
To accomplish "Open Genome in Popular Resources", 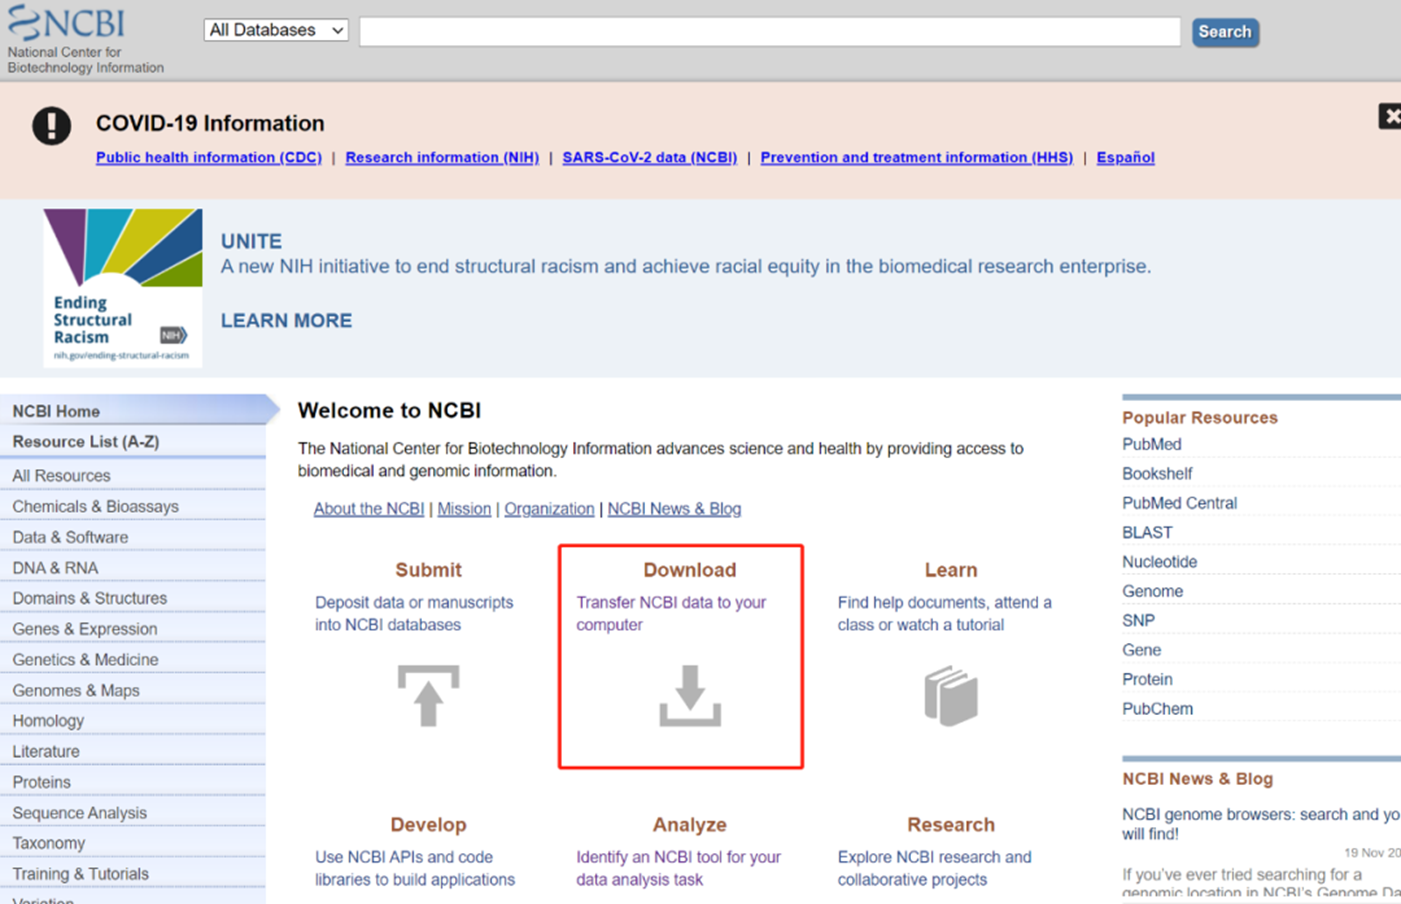I will [1152, 591].
